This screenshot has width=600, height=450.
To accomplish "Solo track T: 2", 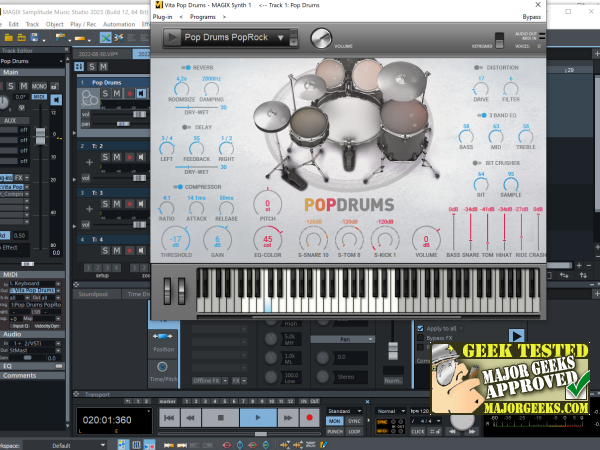I will [x=105, y=157].
